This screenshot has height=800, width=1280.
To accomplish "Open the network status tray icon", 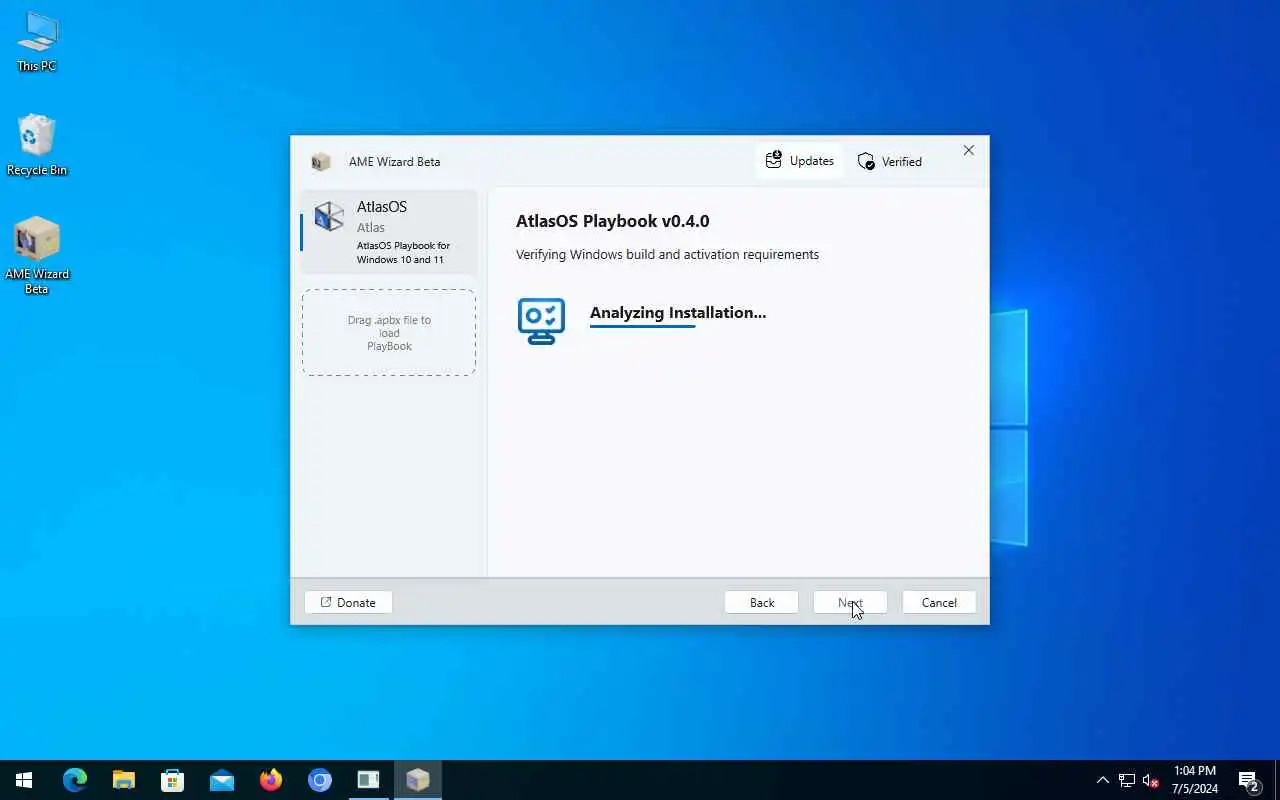I will [x=1127, y=780].
